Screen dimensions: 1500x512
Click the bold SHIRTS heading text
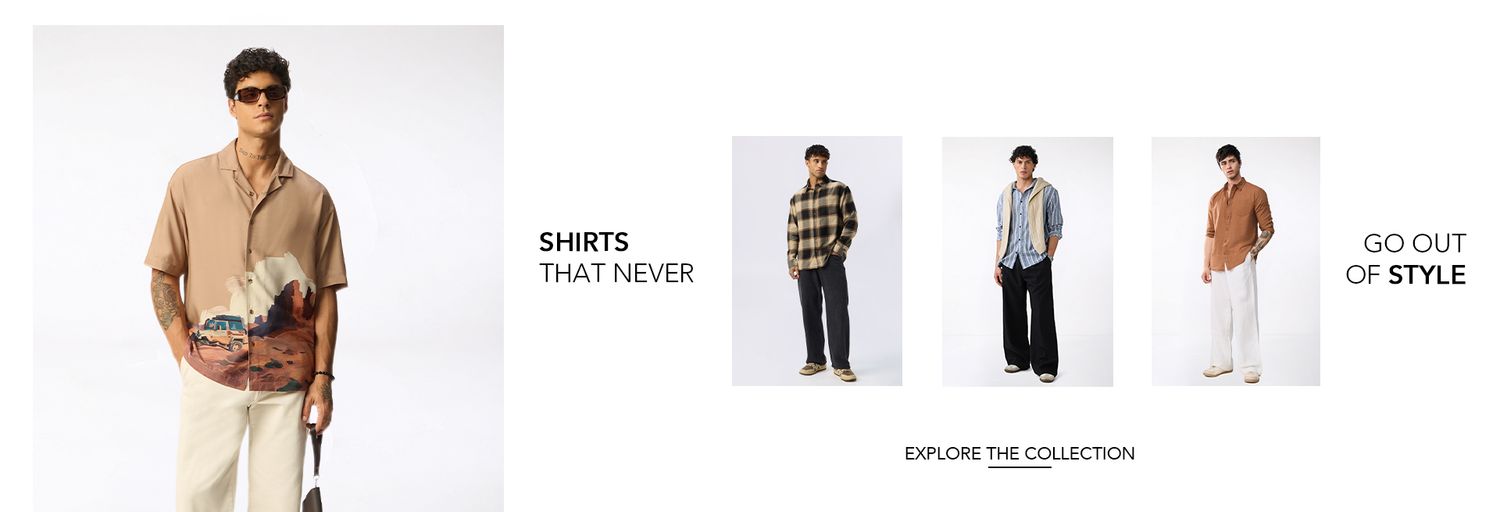[584, 242]
